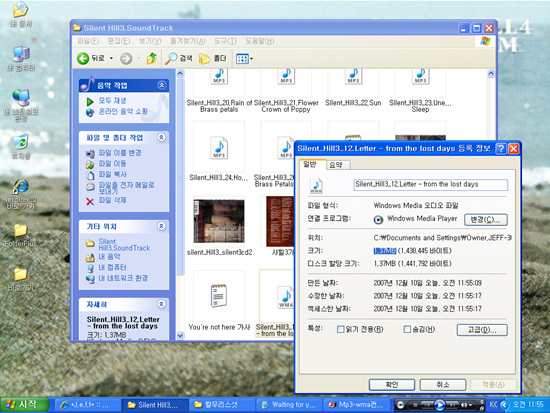Collapse the Music Tasks panel
Screen dimensions: 550x413
pyautogui.click(x=162, y=85)
